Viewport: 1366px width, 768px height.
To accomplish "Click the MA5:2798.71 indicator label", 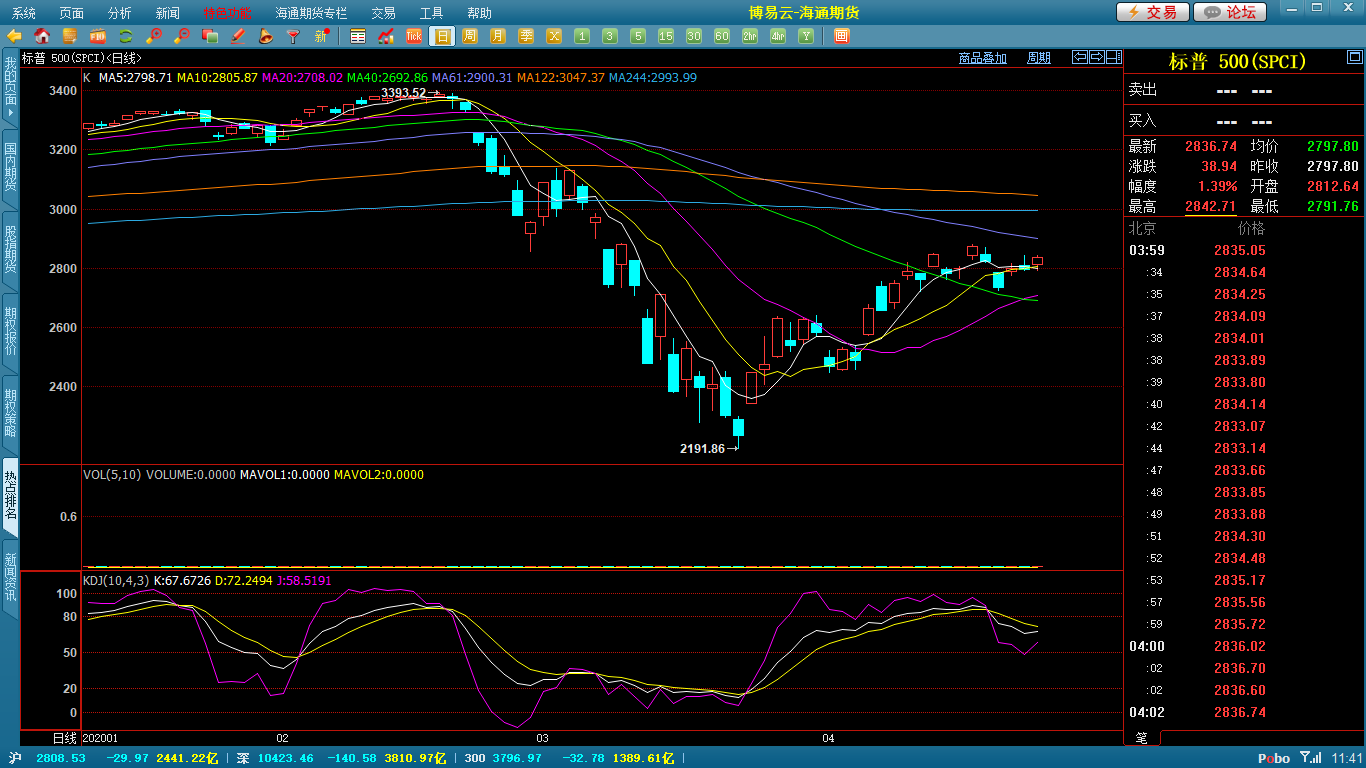I will point(135,77).
